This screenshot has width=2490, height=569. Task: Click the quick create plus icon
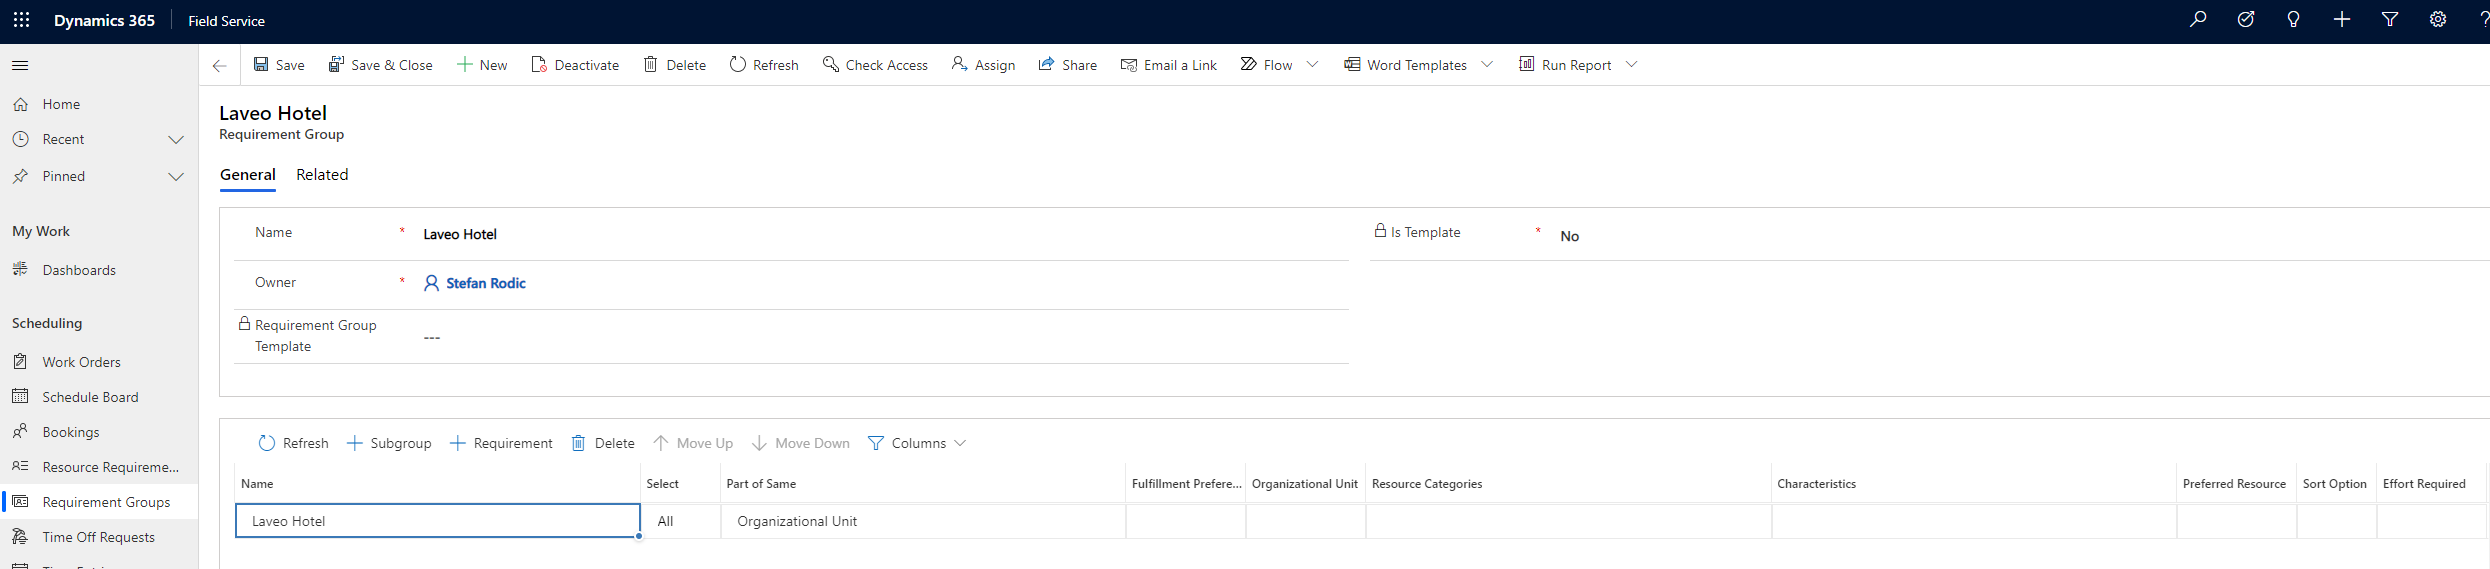(2341, 20)
